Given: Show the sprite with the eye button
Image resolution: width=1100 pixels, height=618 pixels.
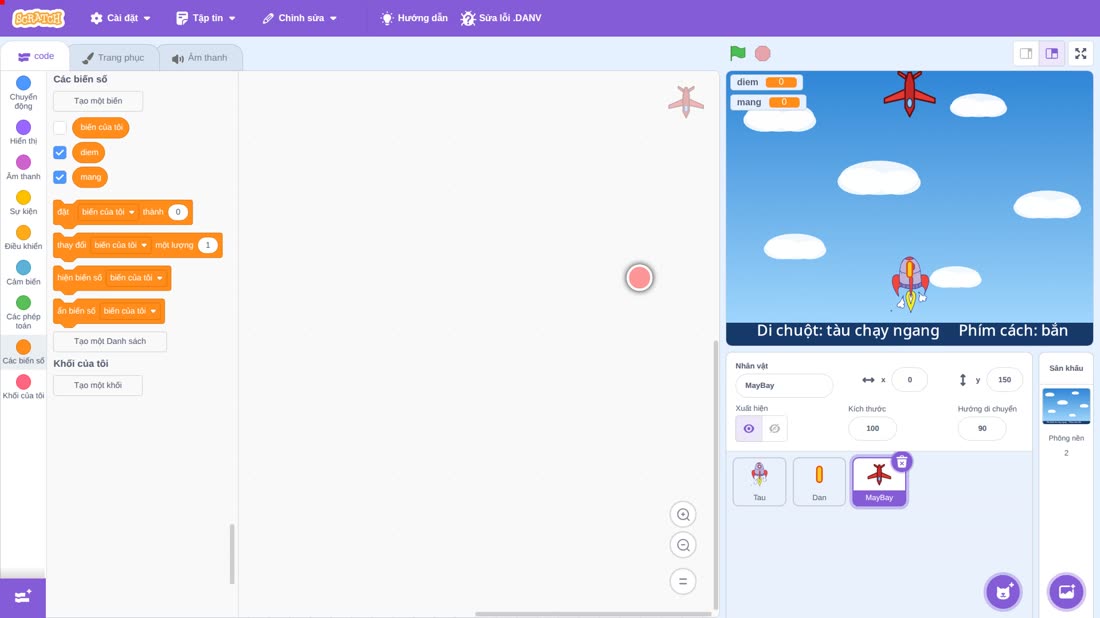Looking at the screenshot, I should (749, 429).
